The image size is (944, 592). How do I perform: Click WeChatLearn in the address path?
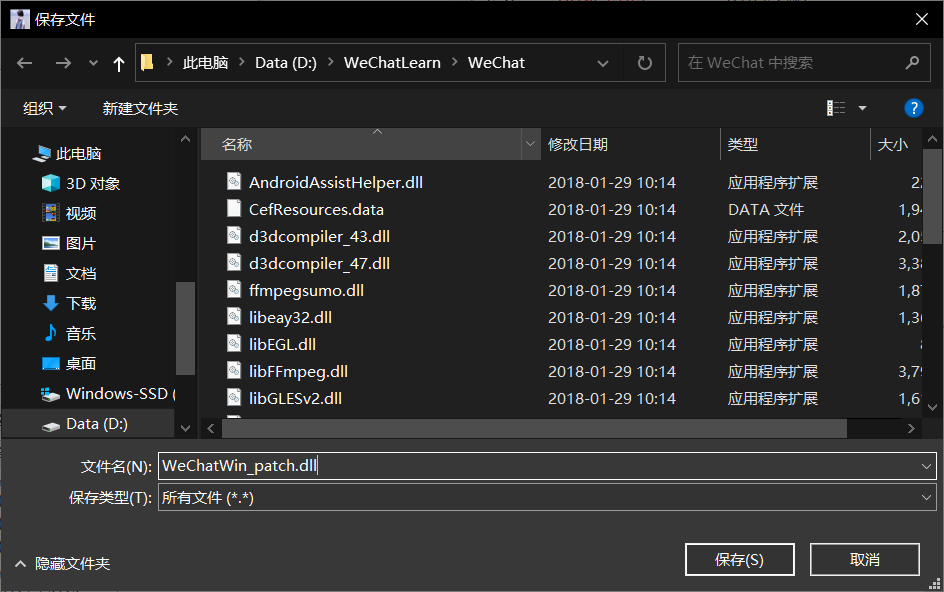[x=392, y=63]
